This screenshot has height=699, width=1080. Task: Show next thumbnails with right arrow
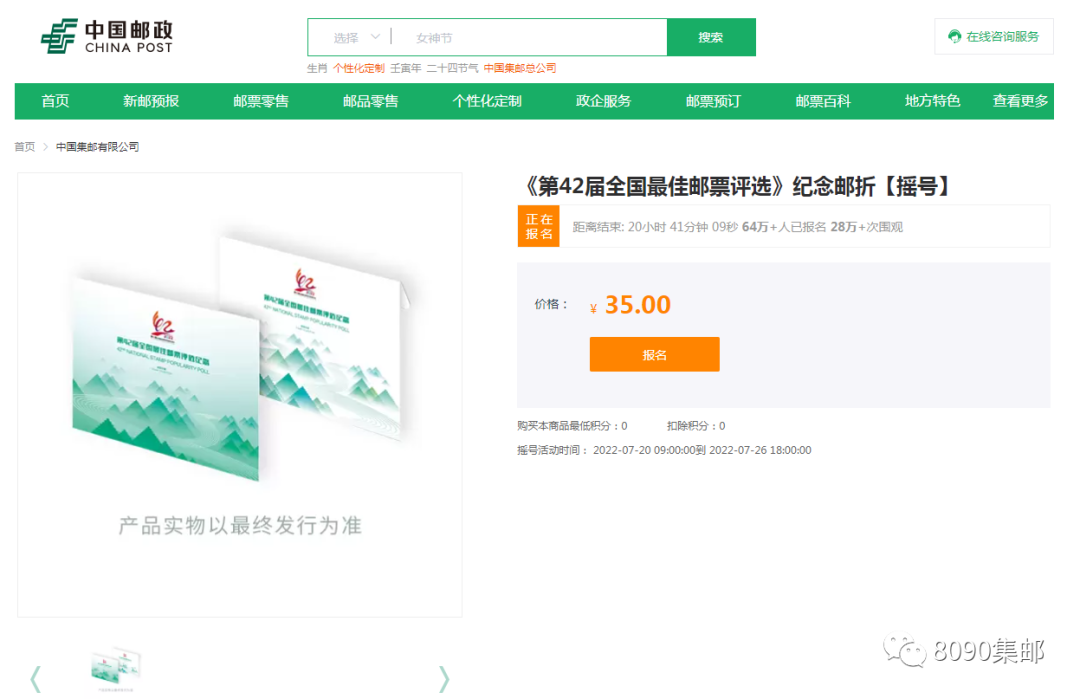click(x=444, y=679)
